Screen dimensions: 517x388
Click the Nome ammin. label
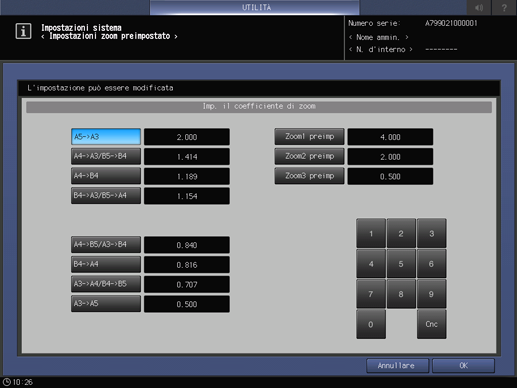(x=378, y=37)
